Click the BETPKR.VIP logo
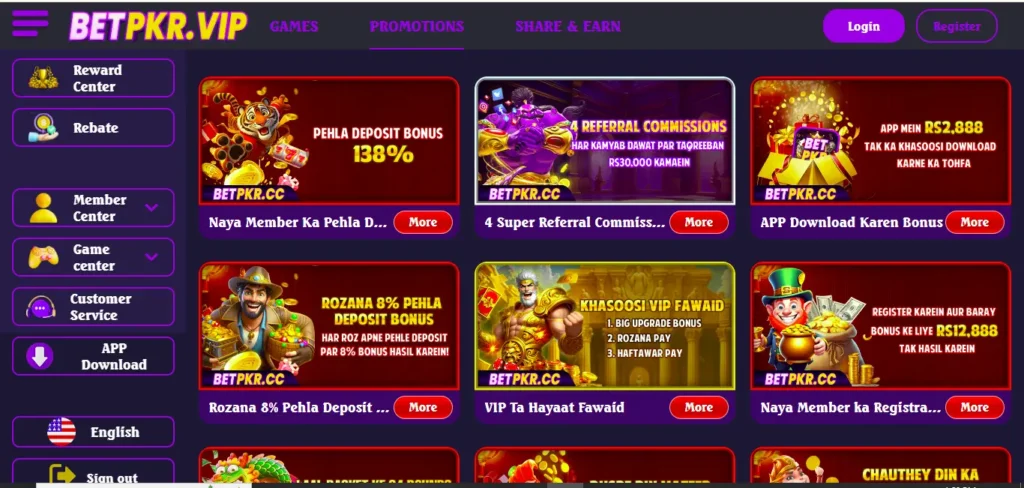The width and height of the screenshot is (1024, 488). point(158,26)
